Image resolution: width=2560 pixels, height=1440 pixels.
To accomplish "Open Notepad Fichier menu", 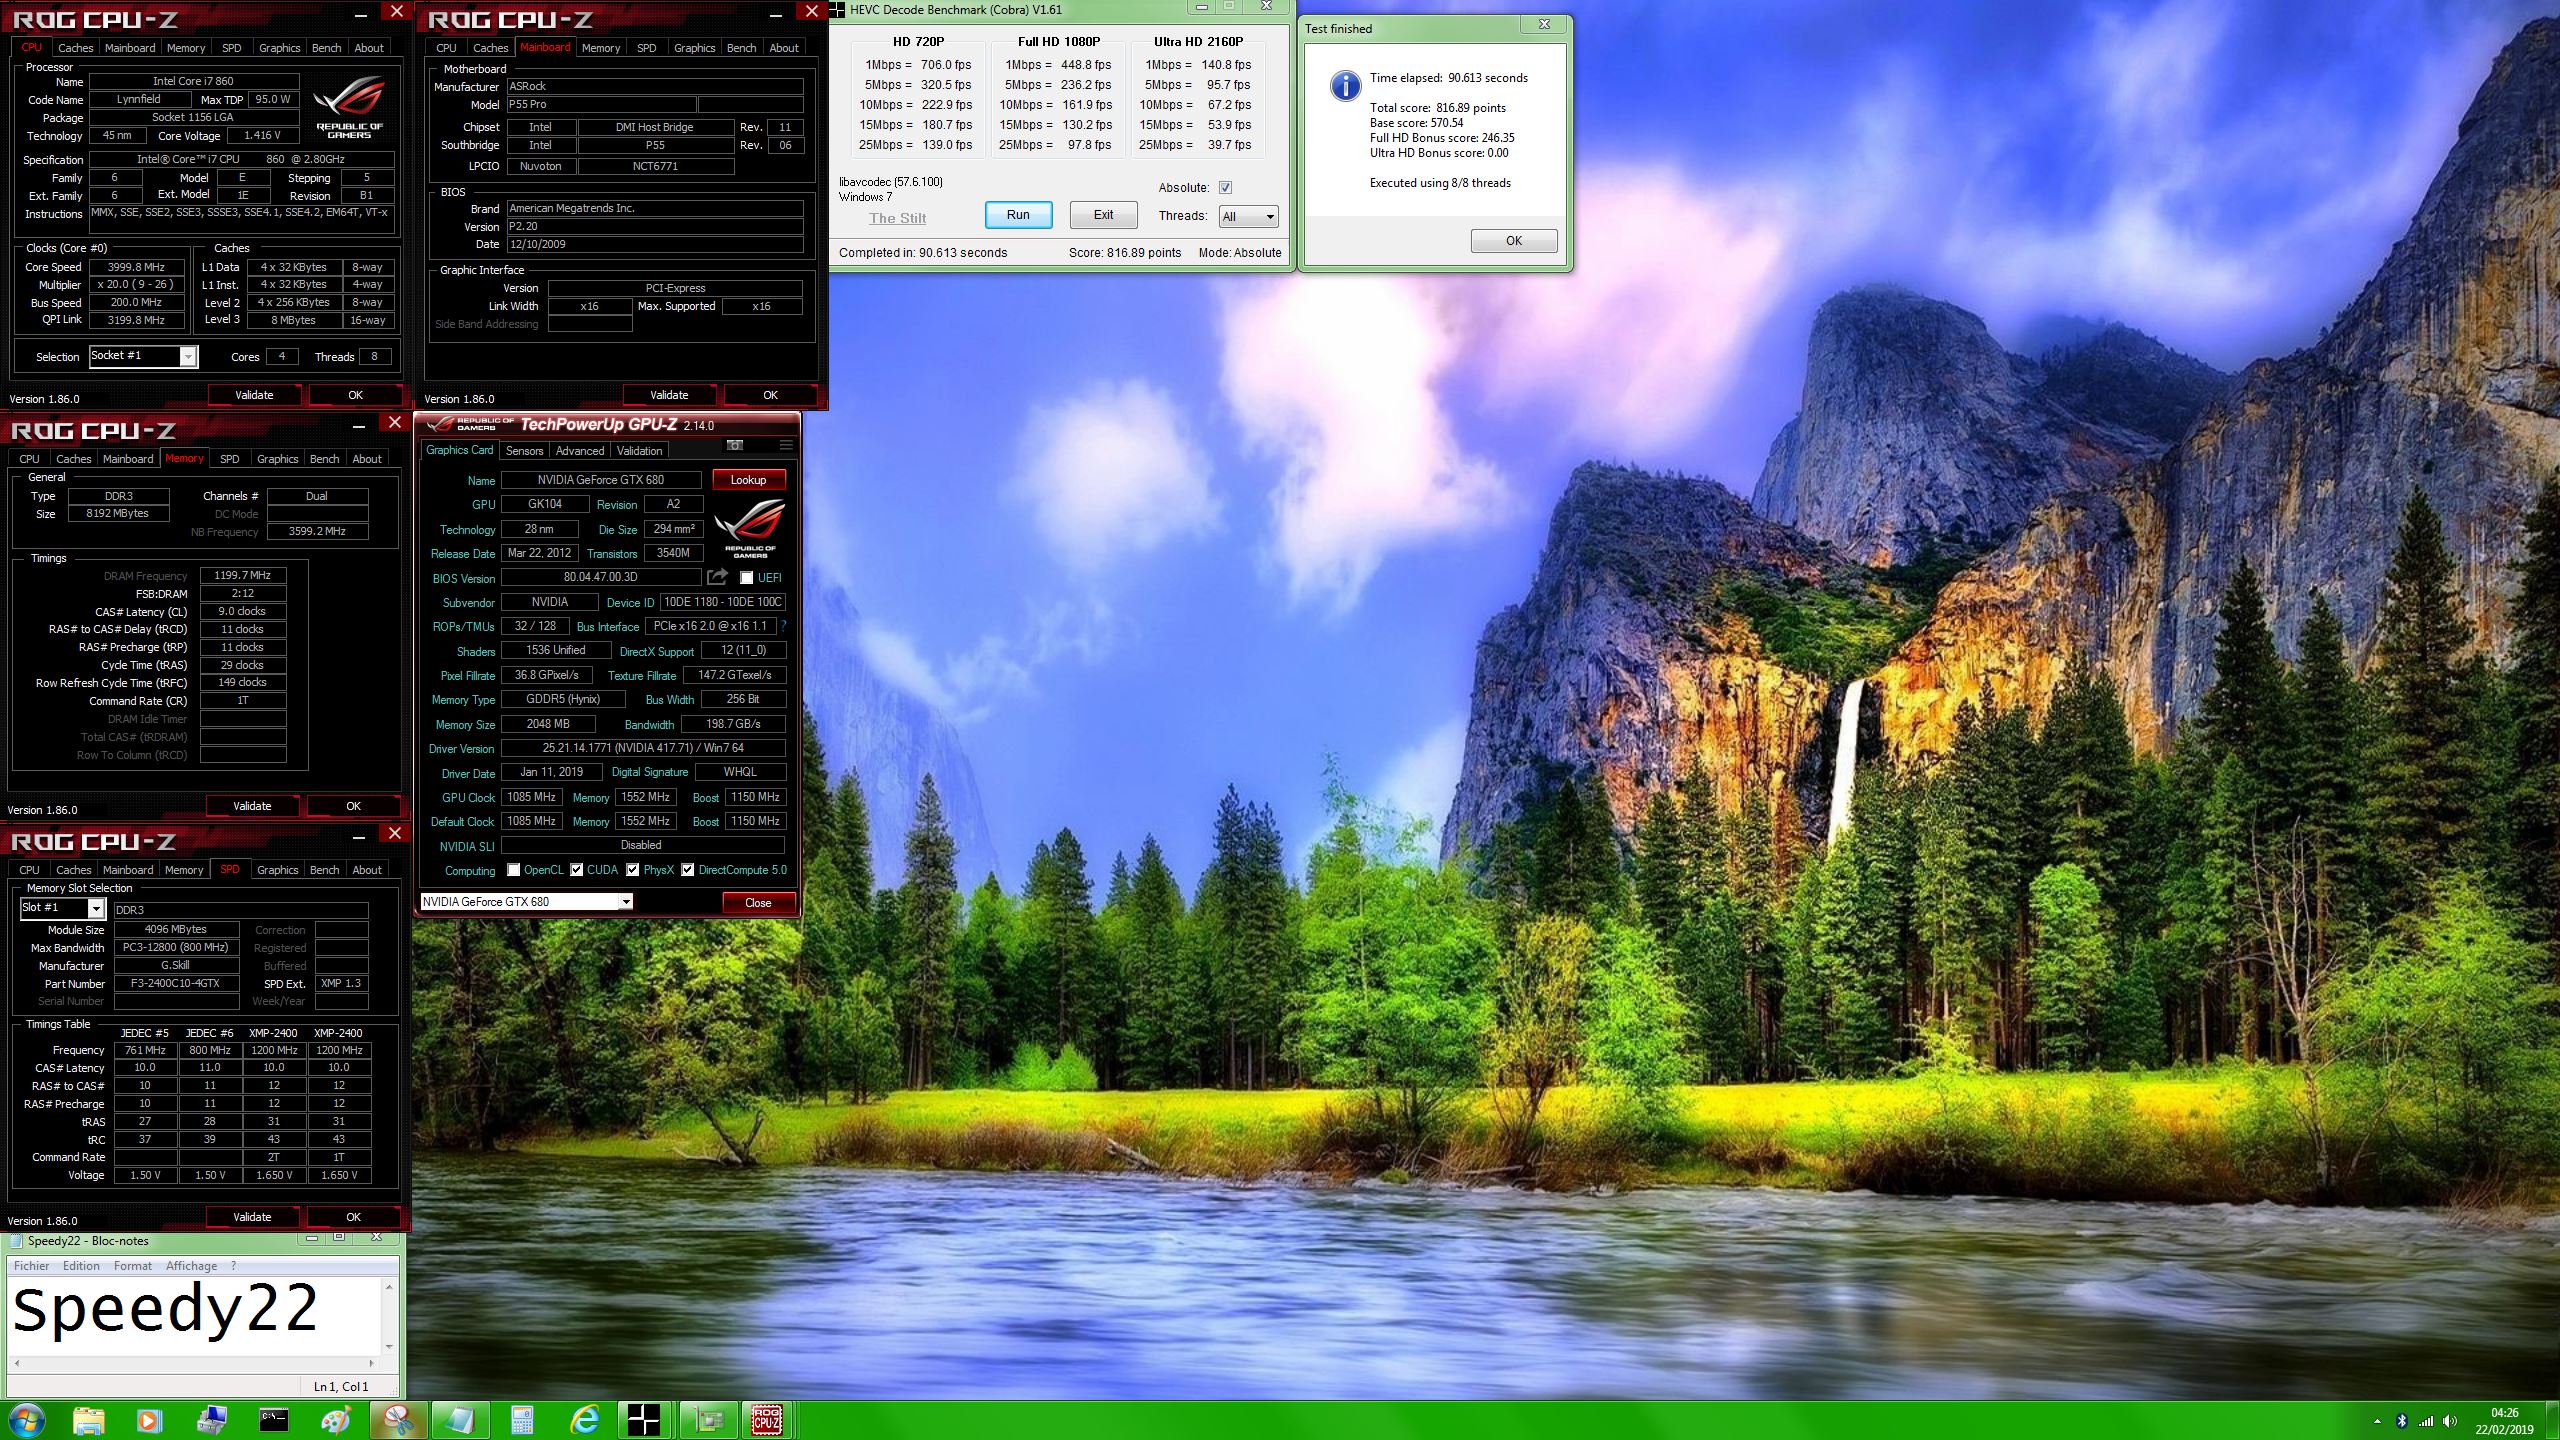I will point(31,1266).
